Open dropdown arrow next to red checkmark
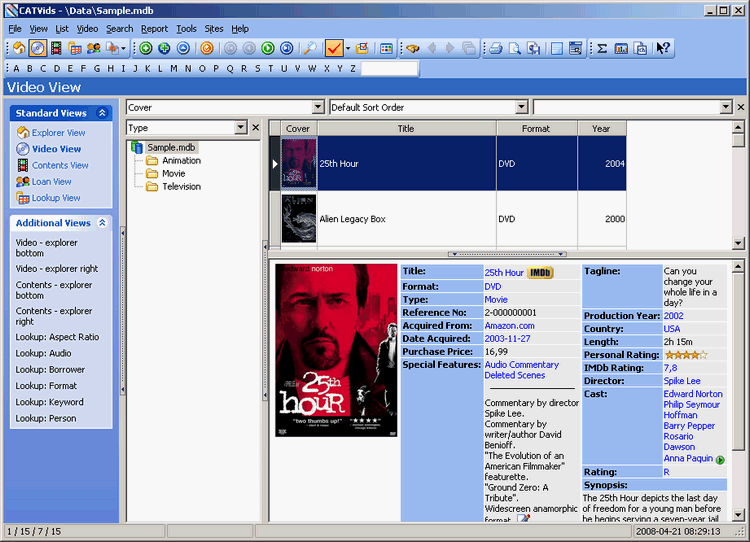 (x=348, y=48)
